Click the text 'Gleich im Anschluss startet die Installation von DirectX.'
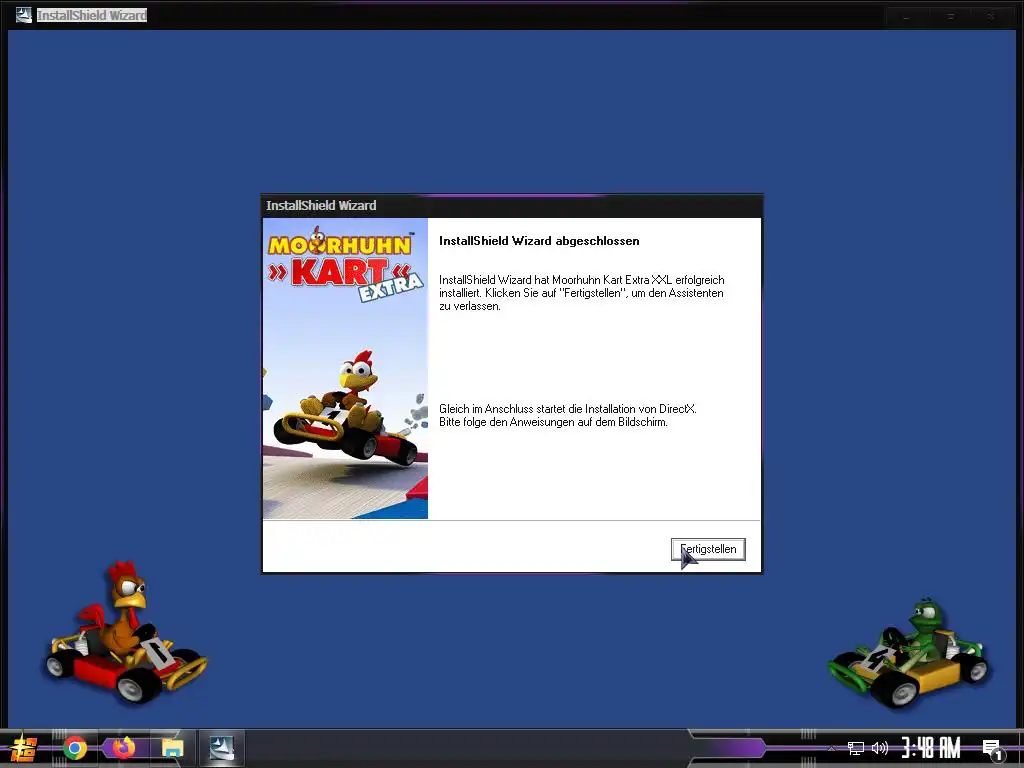The width and height of the screenshot is (1024, 768). pos(568,409)
